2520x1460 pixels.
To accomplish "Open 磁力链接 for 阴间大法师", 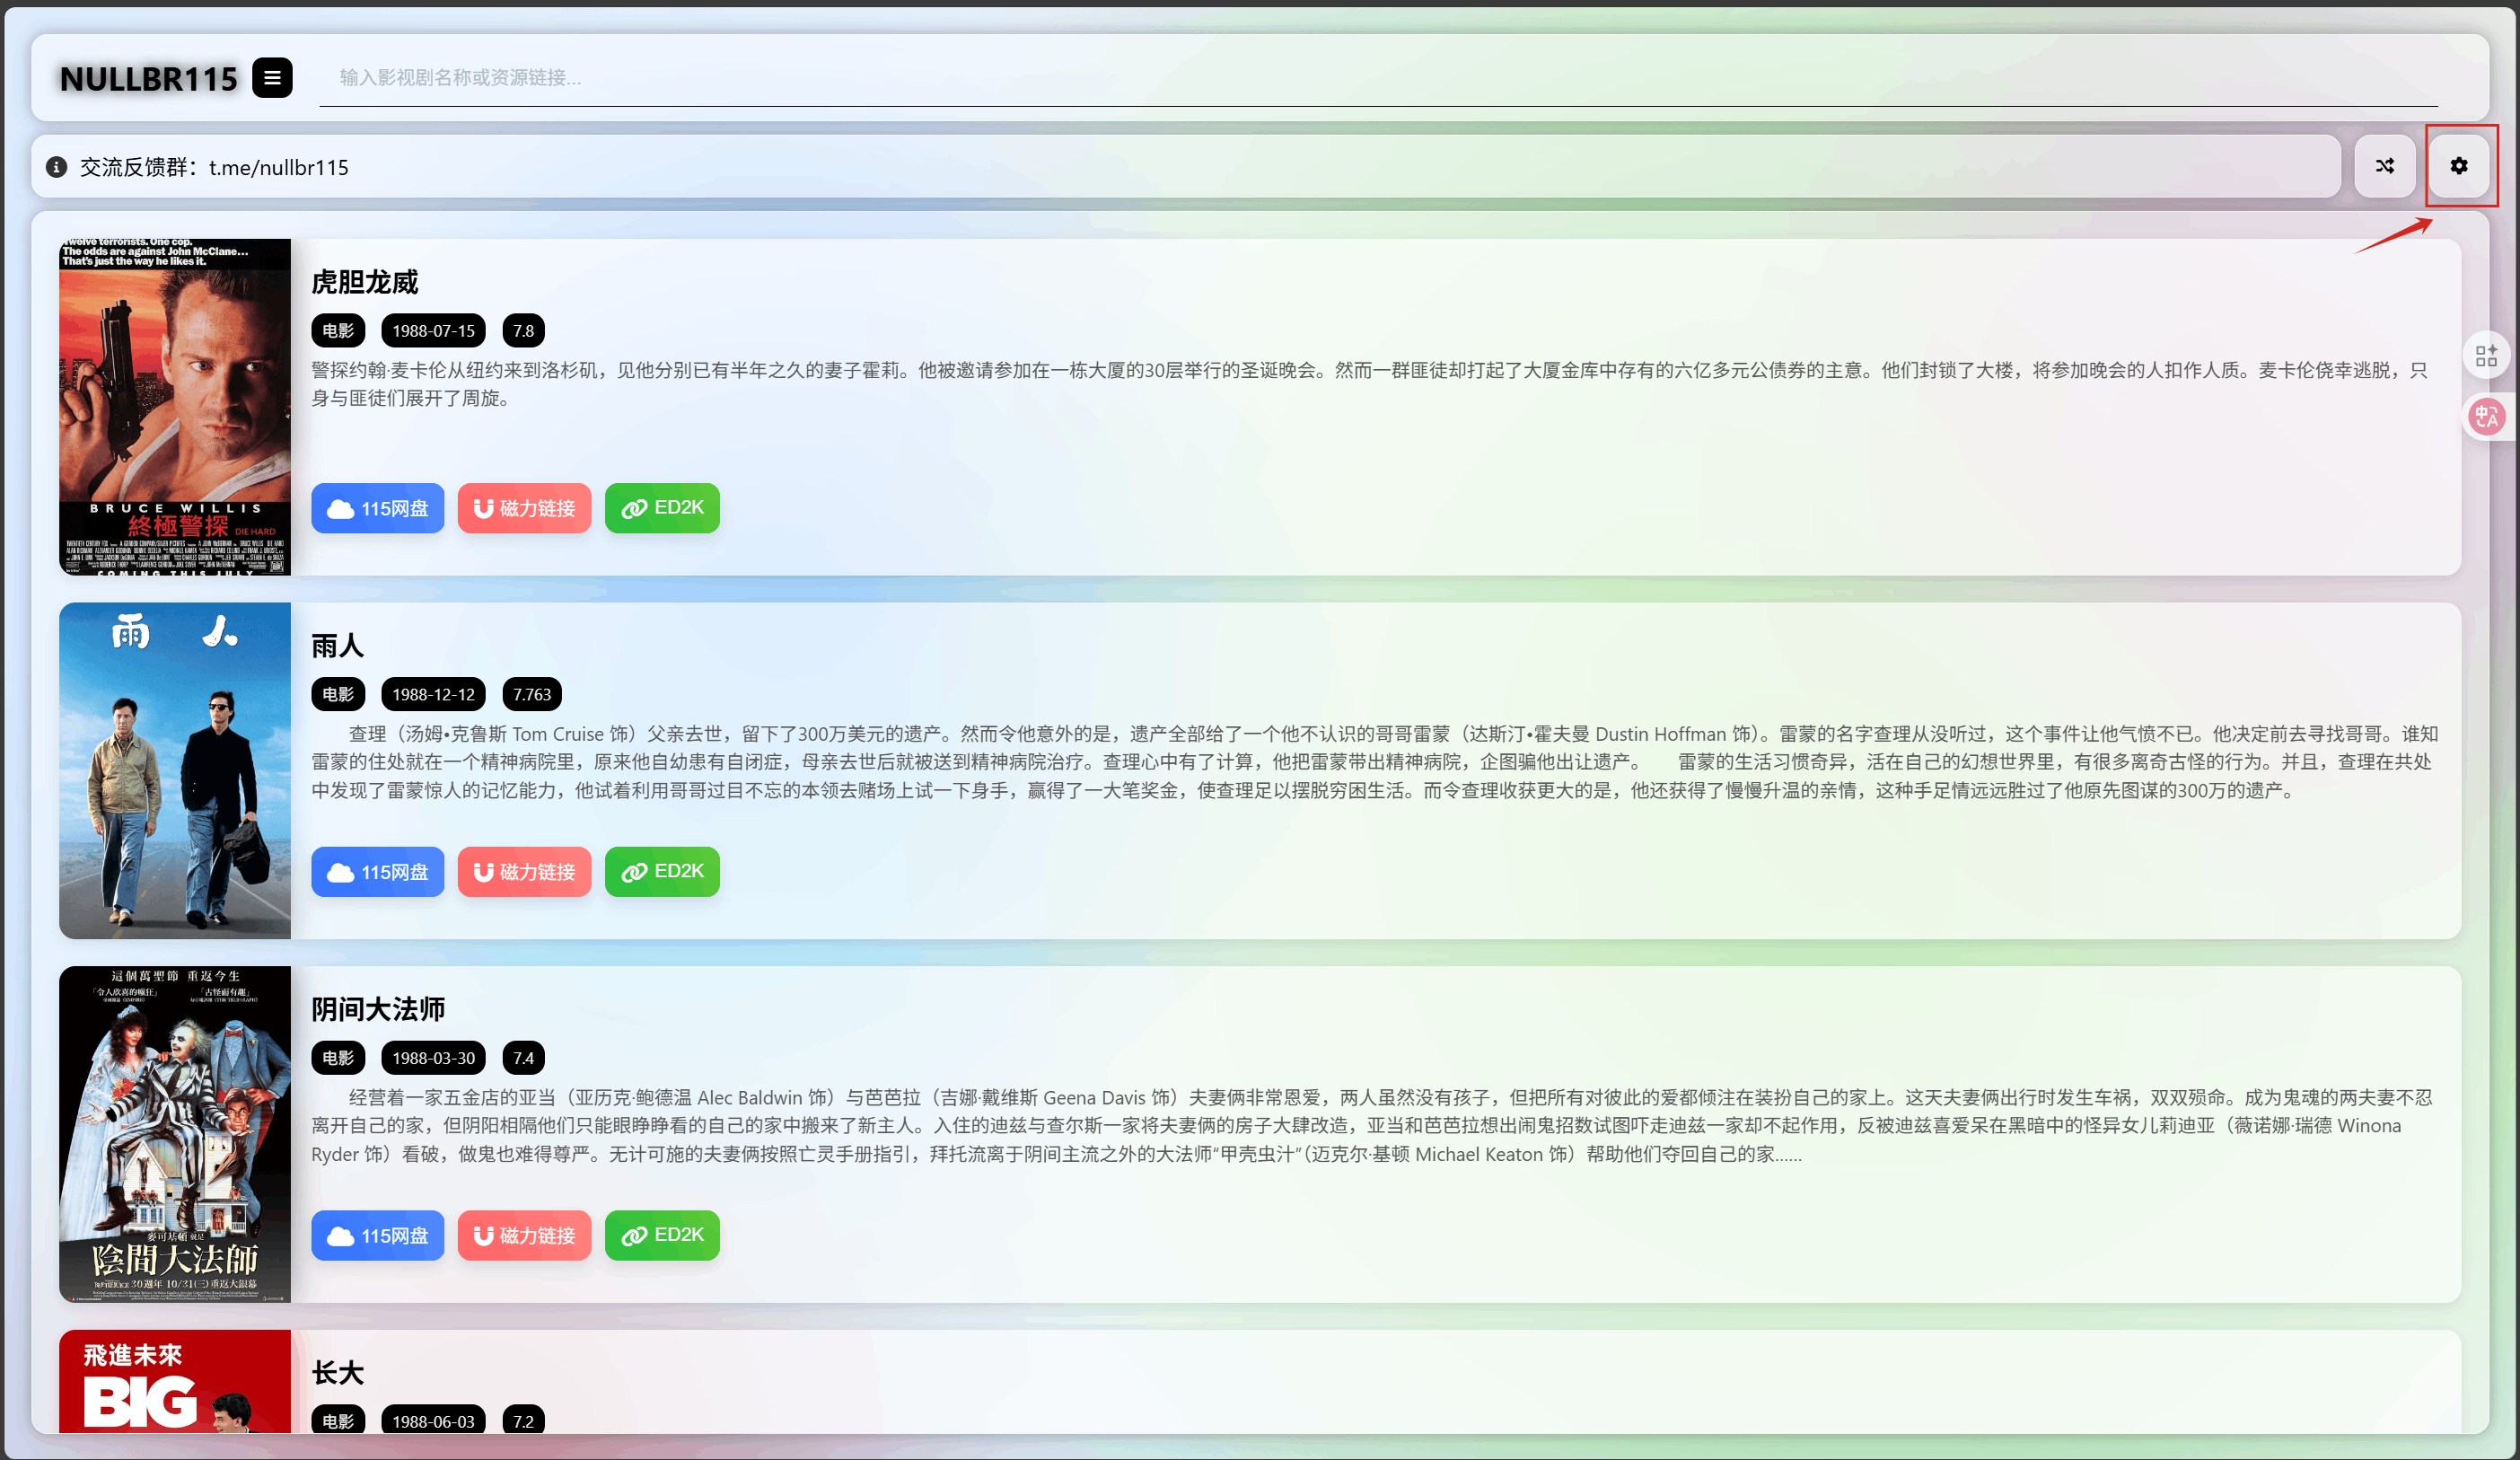I will pyautogui.click(x=524, y=1235).
